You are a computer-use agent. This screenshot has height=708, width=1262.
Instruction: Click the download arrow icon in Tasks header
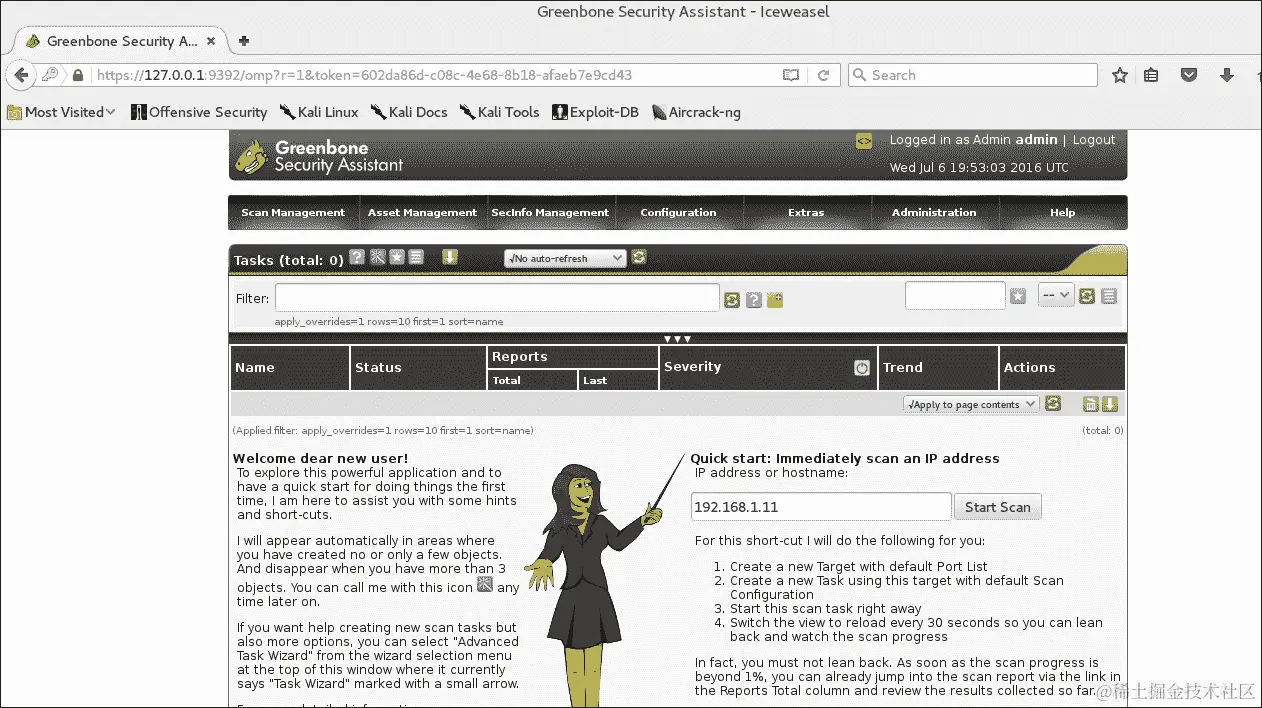[450, 258]
